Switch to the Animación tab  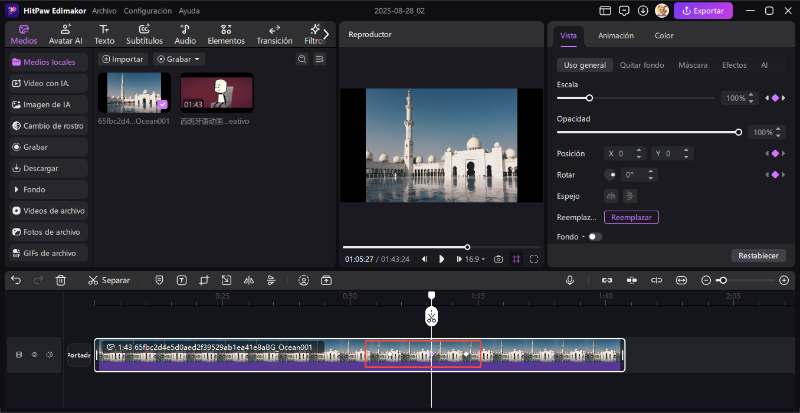[616, 35]
